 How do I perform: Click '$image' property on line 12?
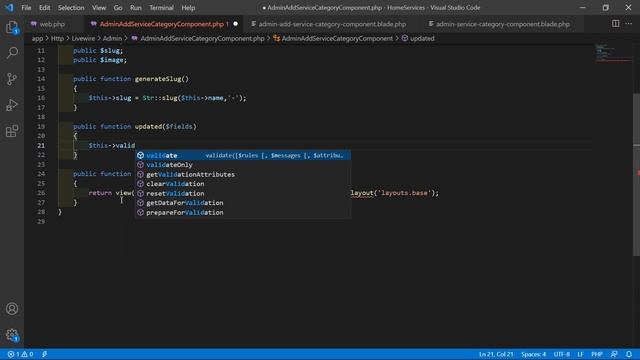111,60
